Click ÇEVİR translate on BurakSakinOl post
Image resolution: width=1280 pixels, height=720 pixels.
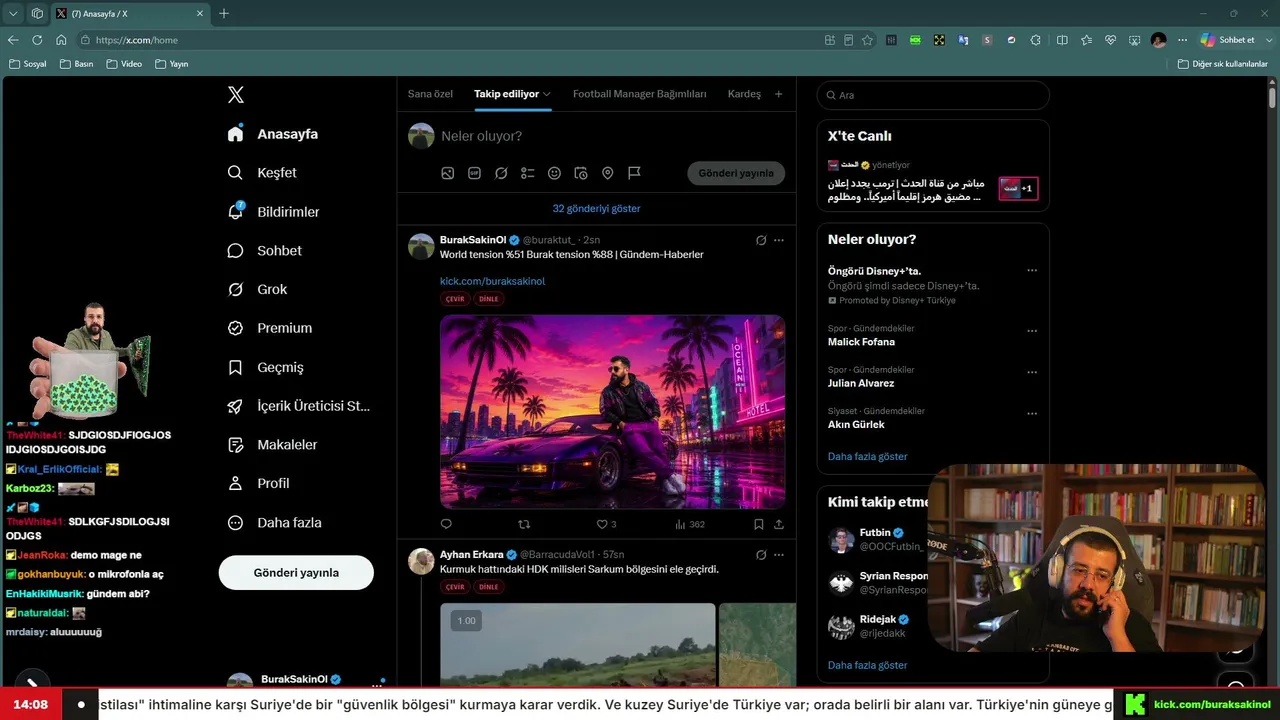point(455,299)
